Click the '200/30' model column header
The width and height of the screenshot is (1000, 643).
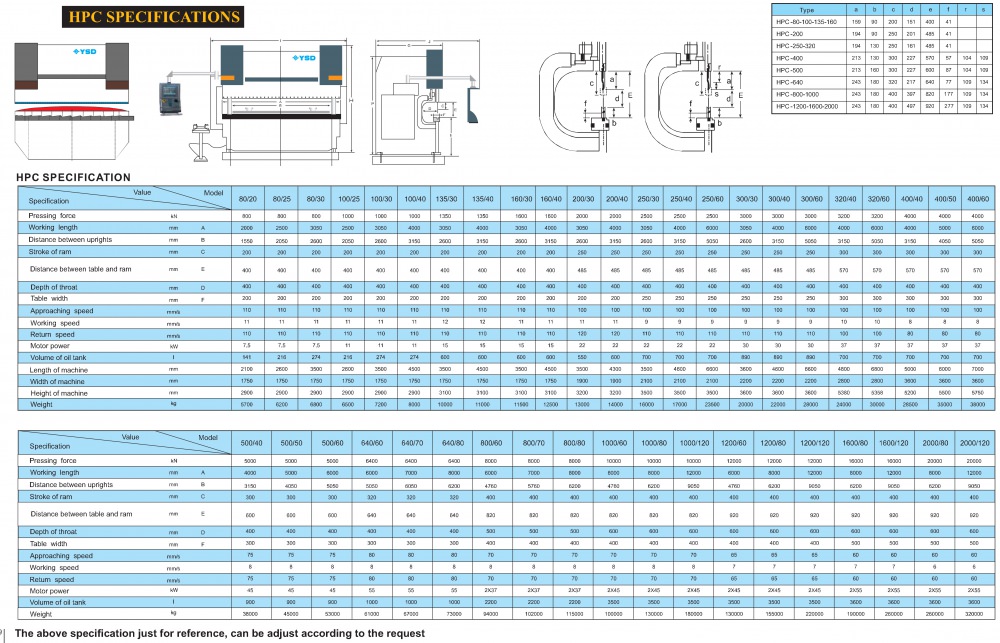pos(583,199)
